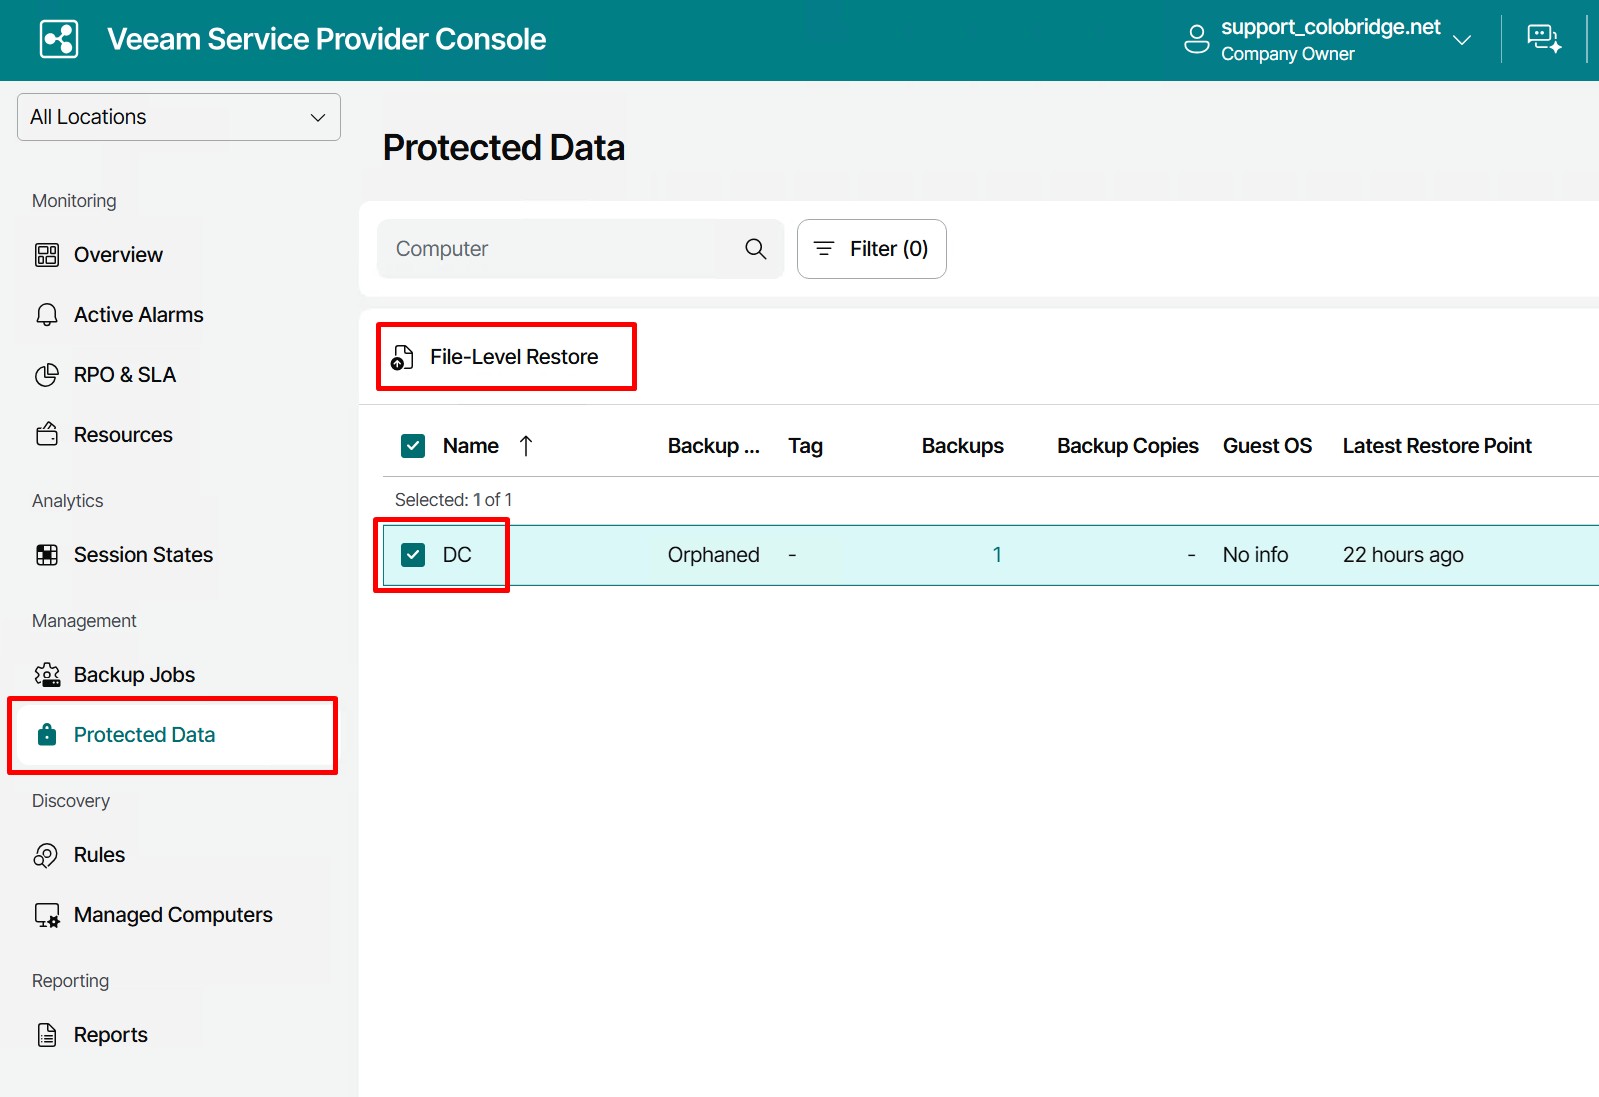Screen dimensions: 1599x1097
Task: Click the RPO & SLA pie chart icon
Action: 47,375
